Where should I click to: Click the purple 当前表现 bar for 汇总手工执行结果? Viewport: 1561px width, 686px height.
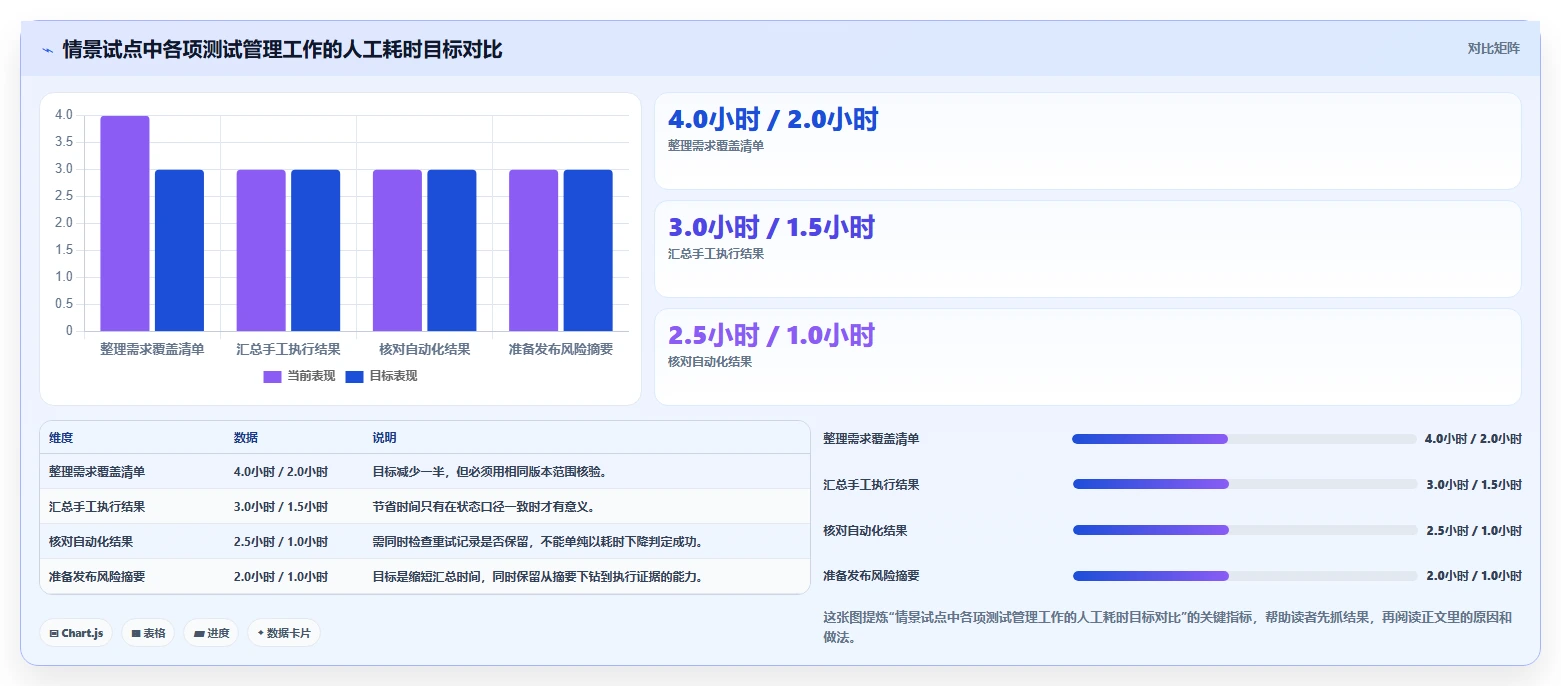pyautogui.click(x=261, y=250)
